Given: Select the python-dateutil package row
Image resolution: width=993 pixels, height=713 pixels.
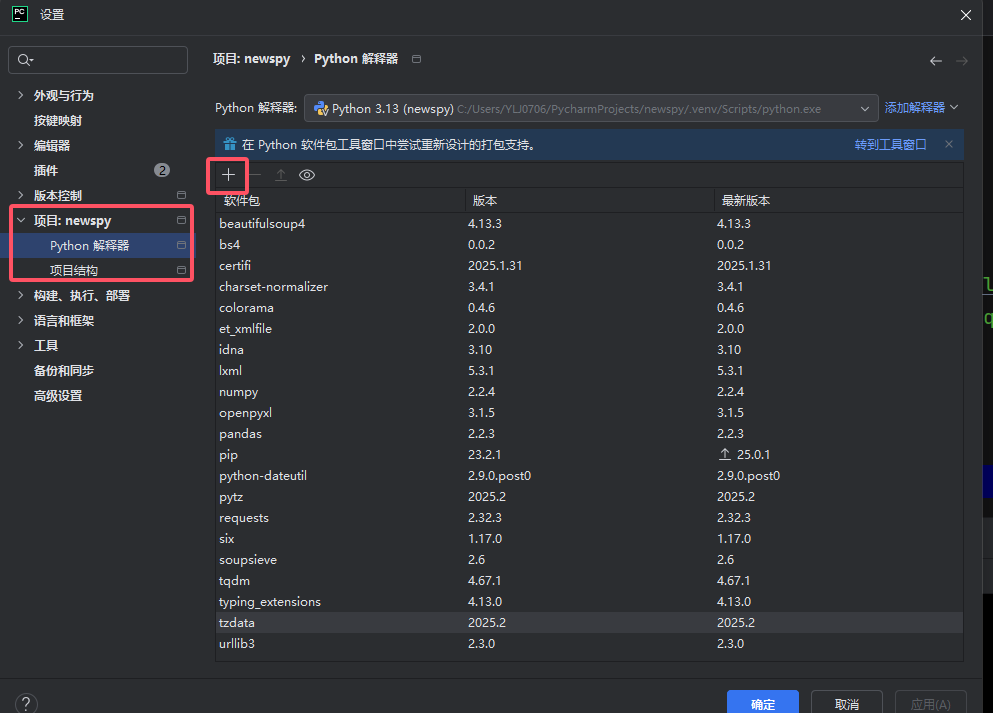Looking at the screenshot, I should pos(590,476).
